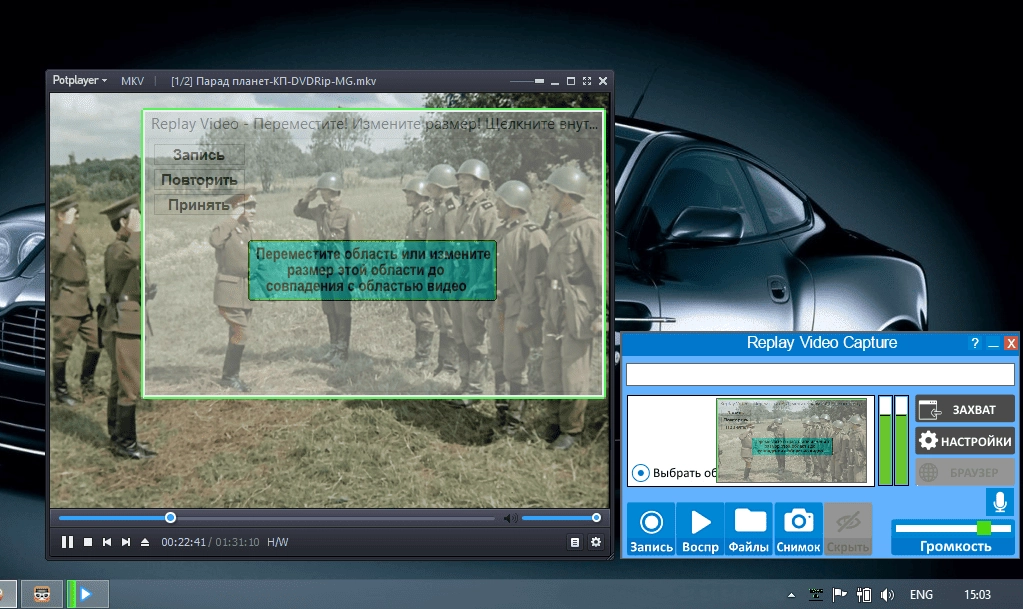This screenshot has width=1023, height=609.
Task: Mute audio with PotPlayer speaker icon
Action: click(510, 518)
